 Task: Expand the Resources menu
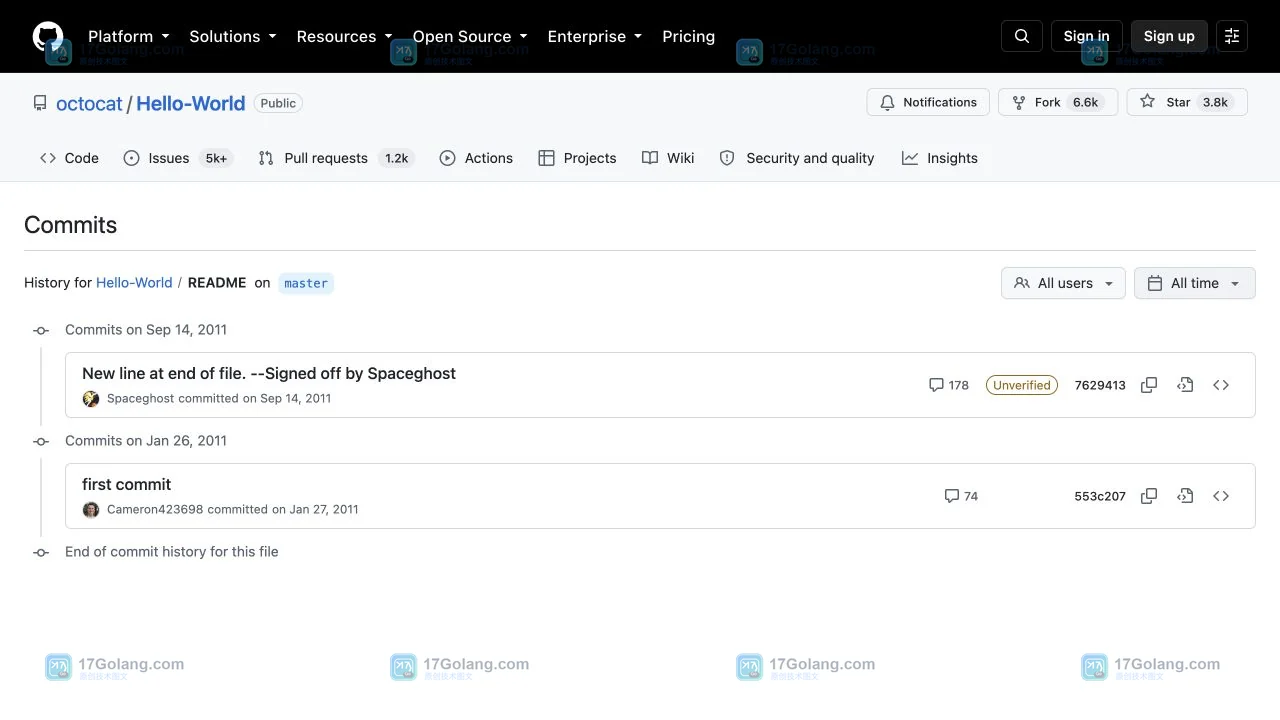point(344,36)
